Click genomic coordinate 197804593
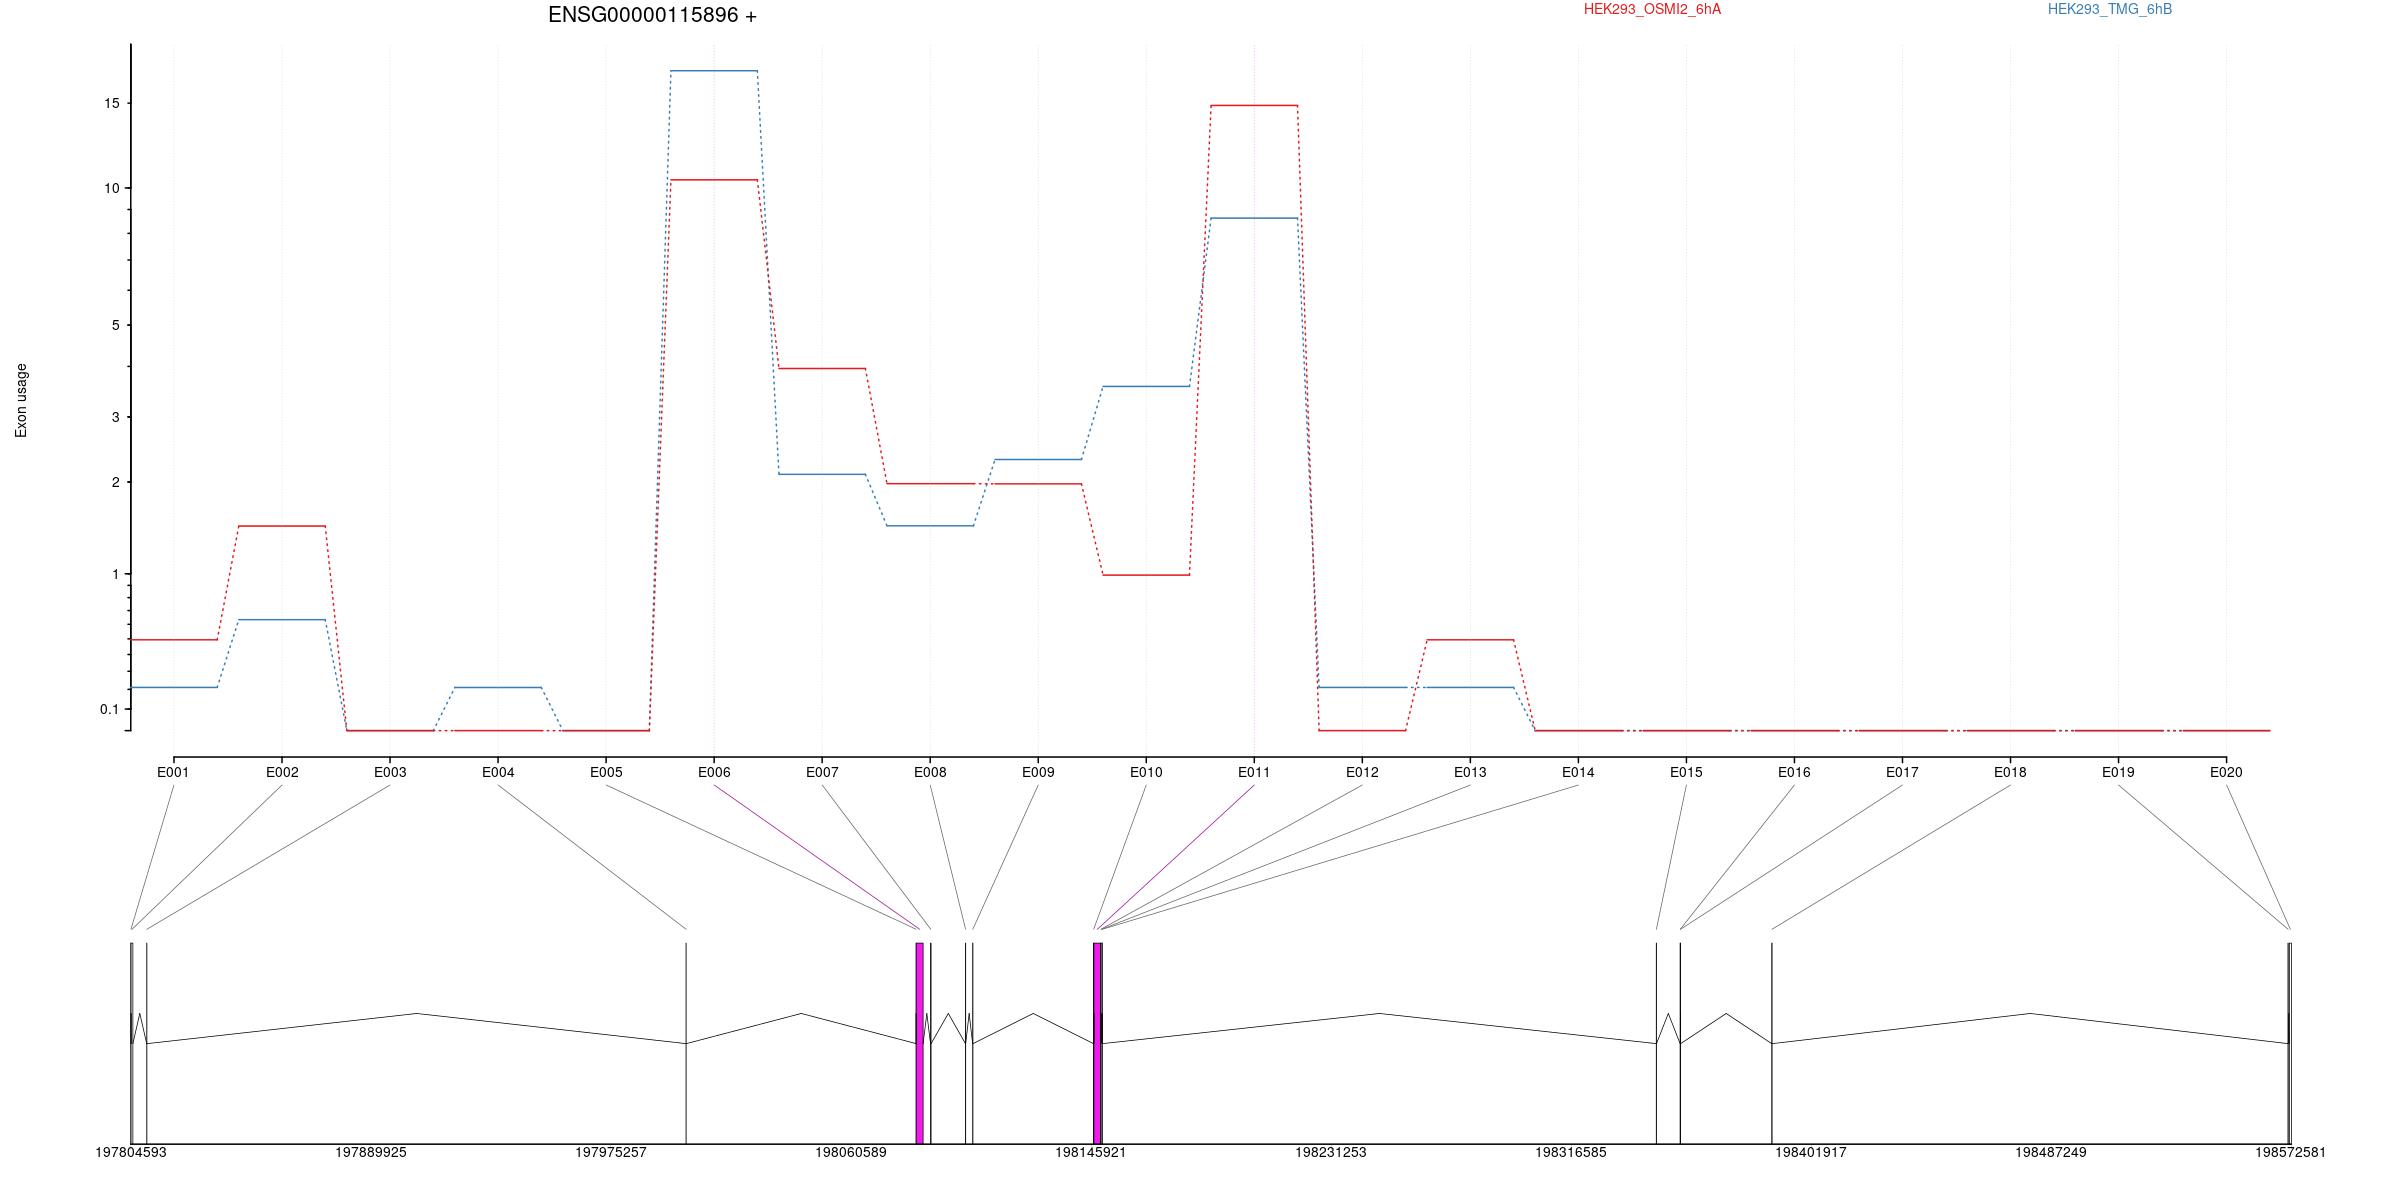The image size is (2400, 1200). tap(131, 1152)
